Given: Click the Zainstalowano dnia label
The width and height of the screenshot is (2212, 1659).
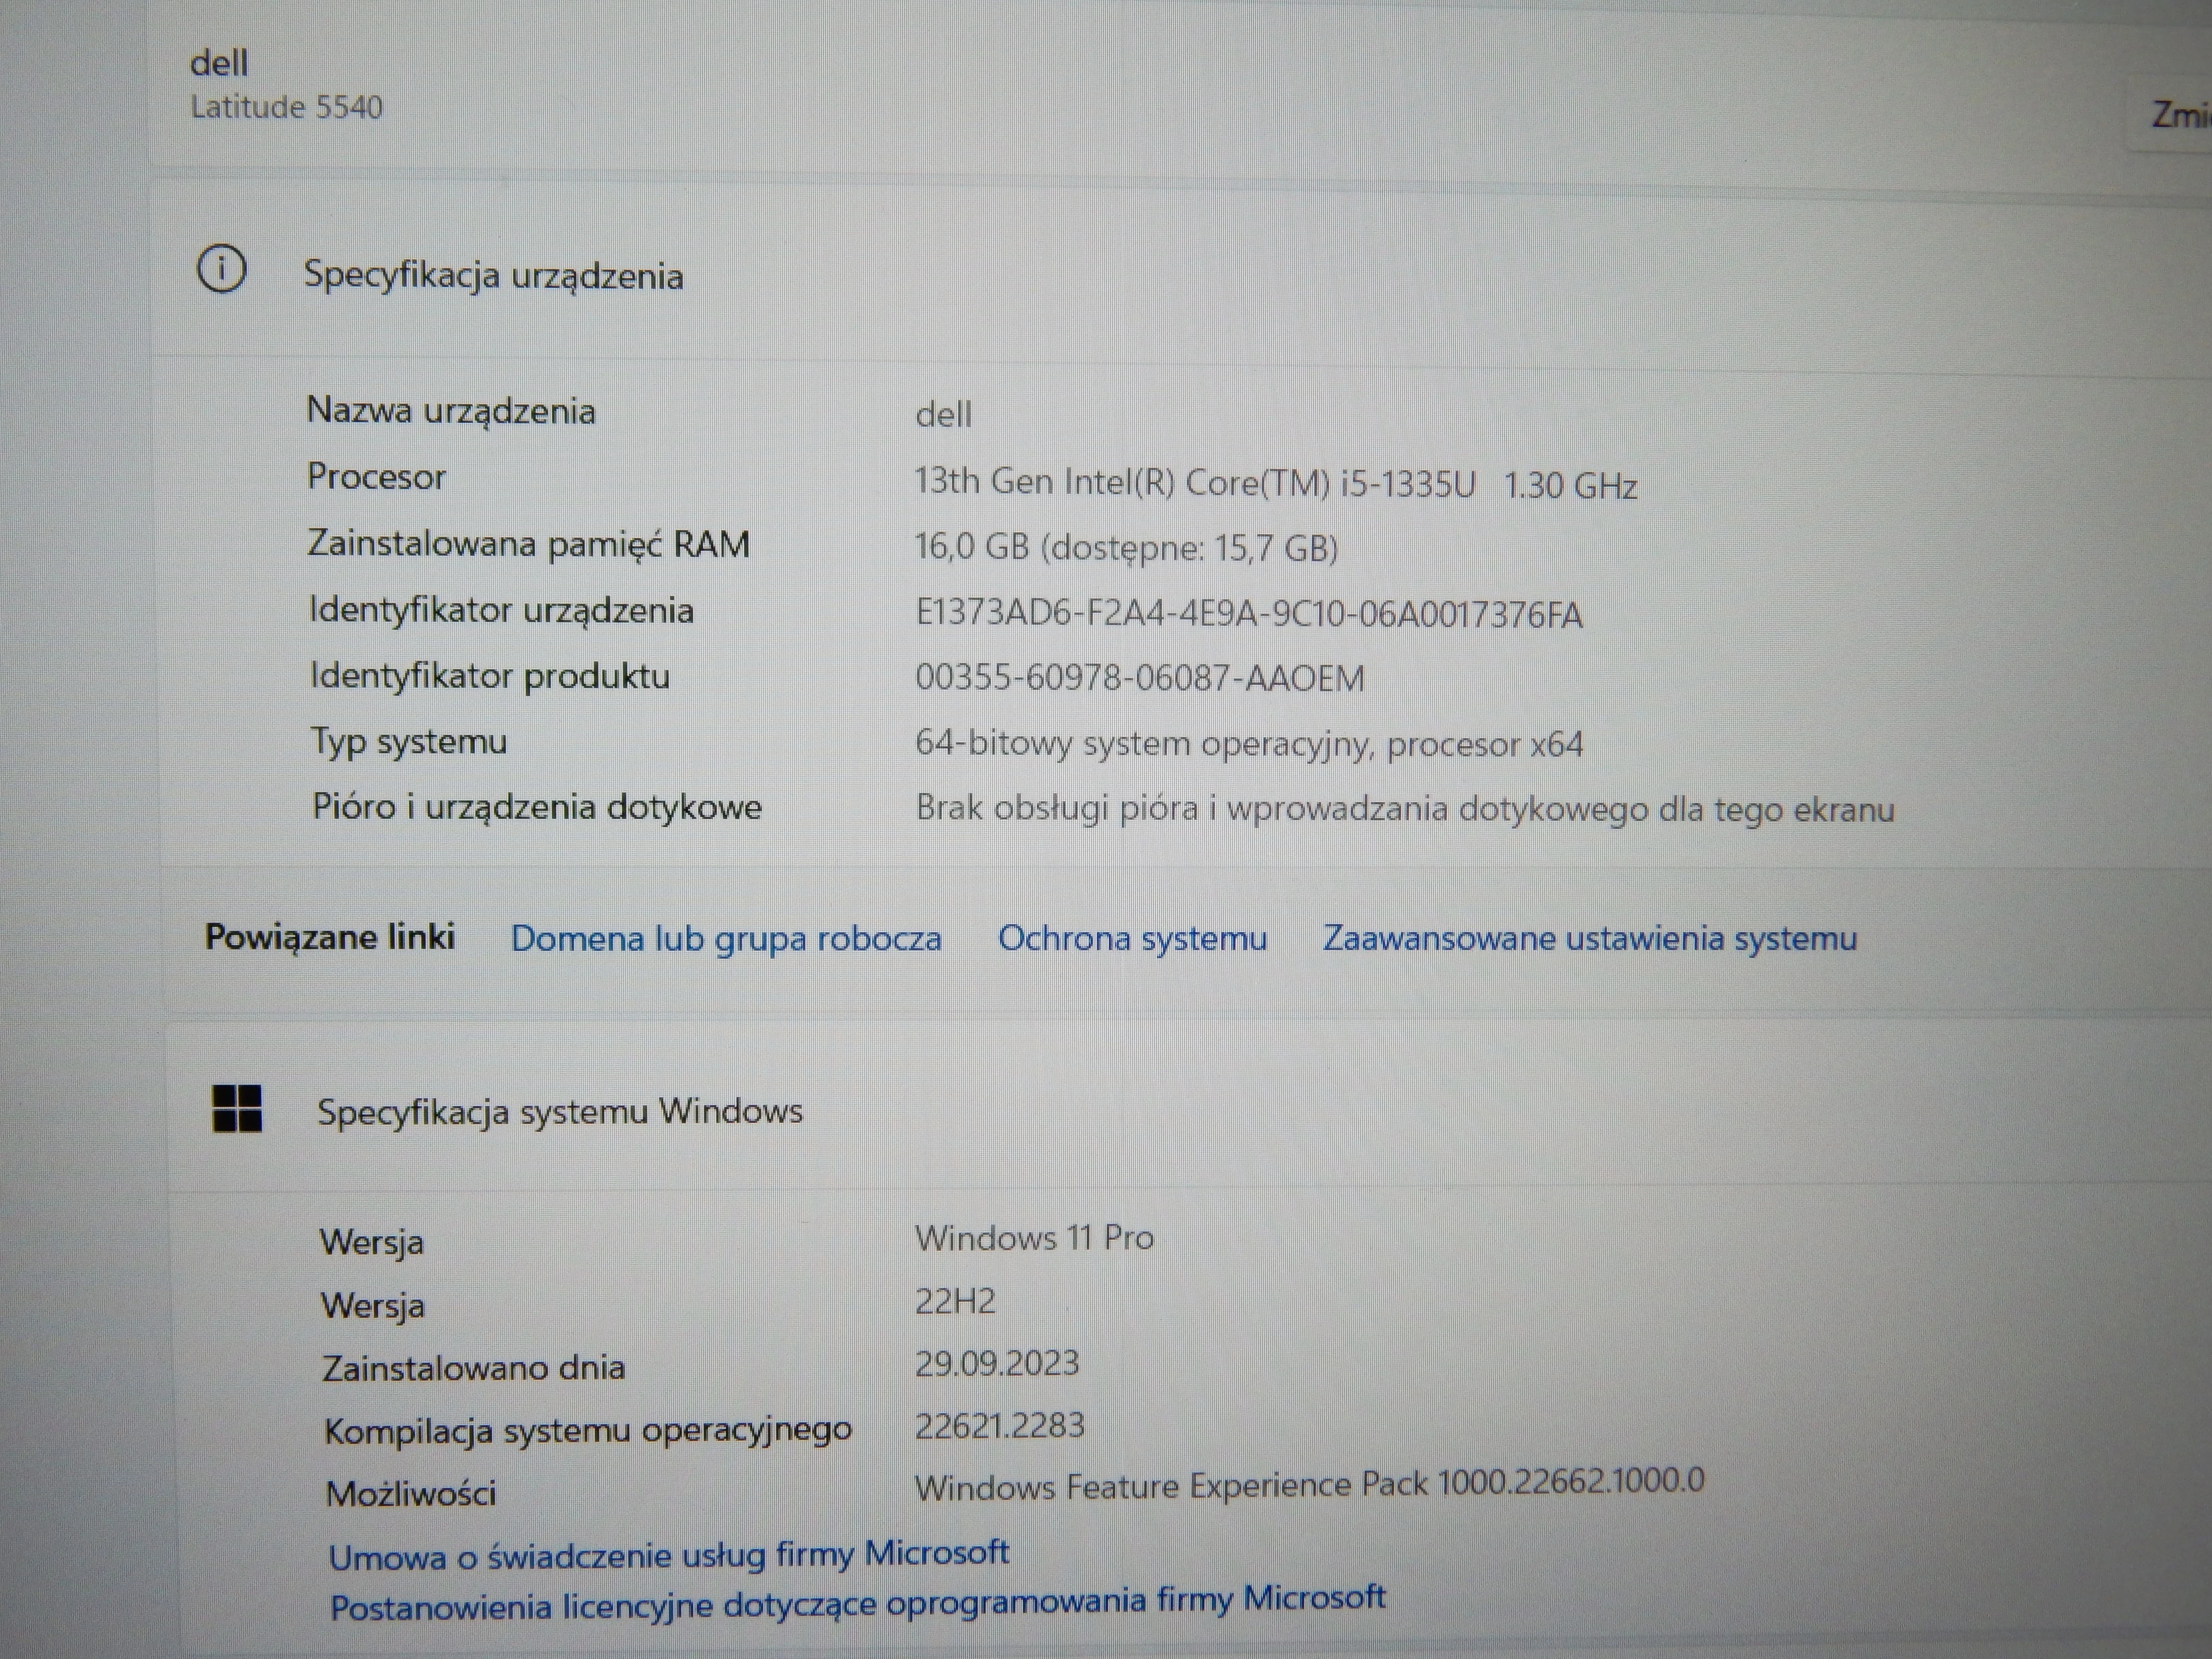Looking at the screenshot, I should tap(474, 1368).
